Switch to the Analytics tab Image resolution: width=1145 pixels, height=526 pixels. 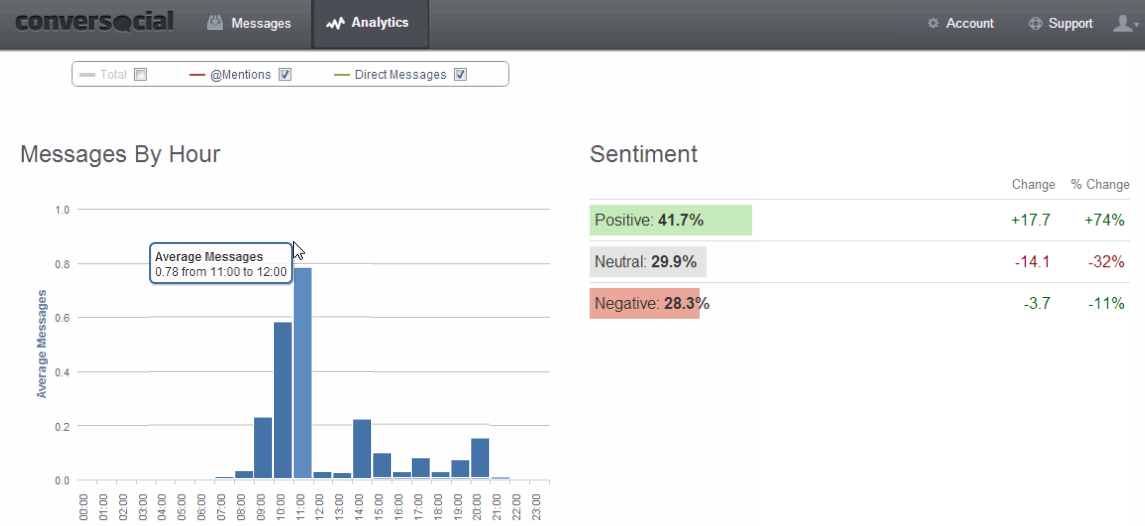(370, 23)
